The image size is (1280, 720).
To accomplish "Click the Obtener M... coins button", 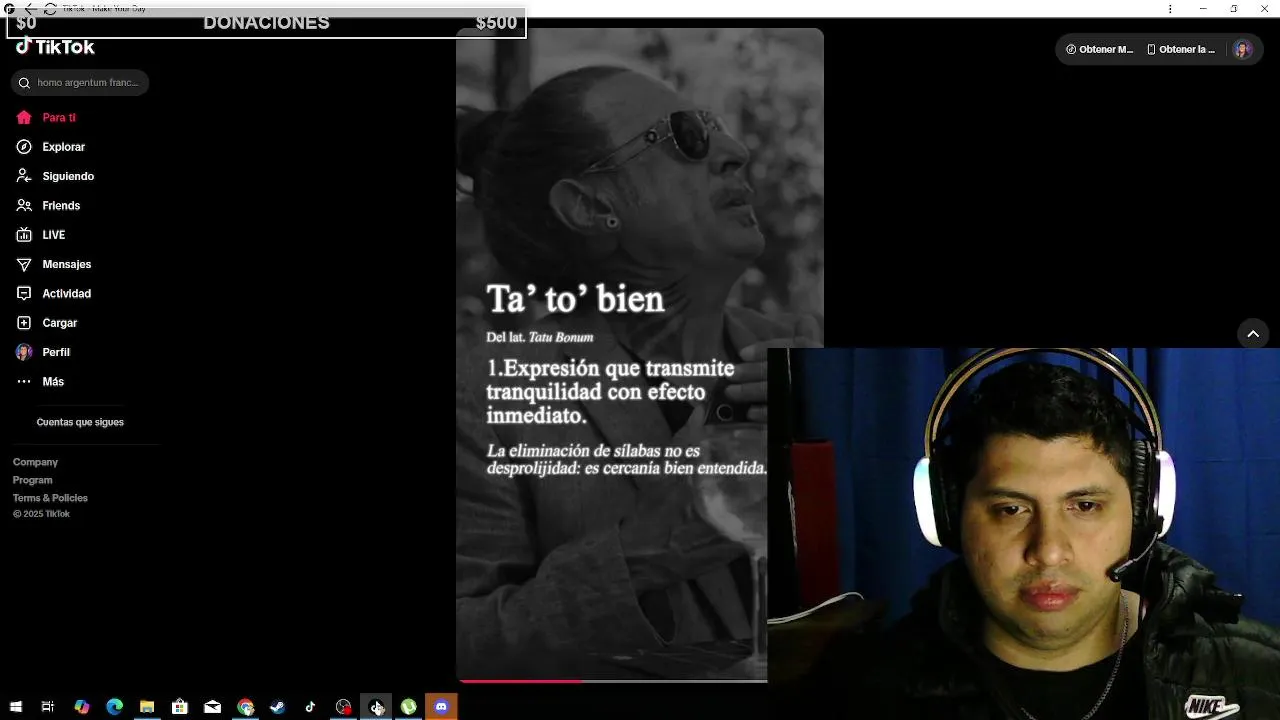I will 1100,49.
